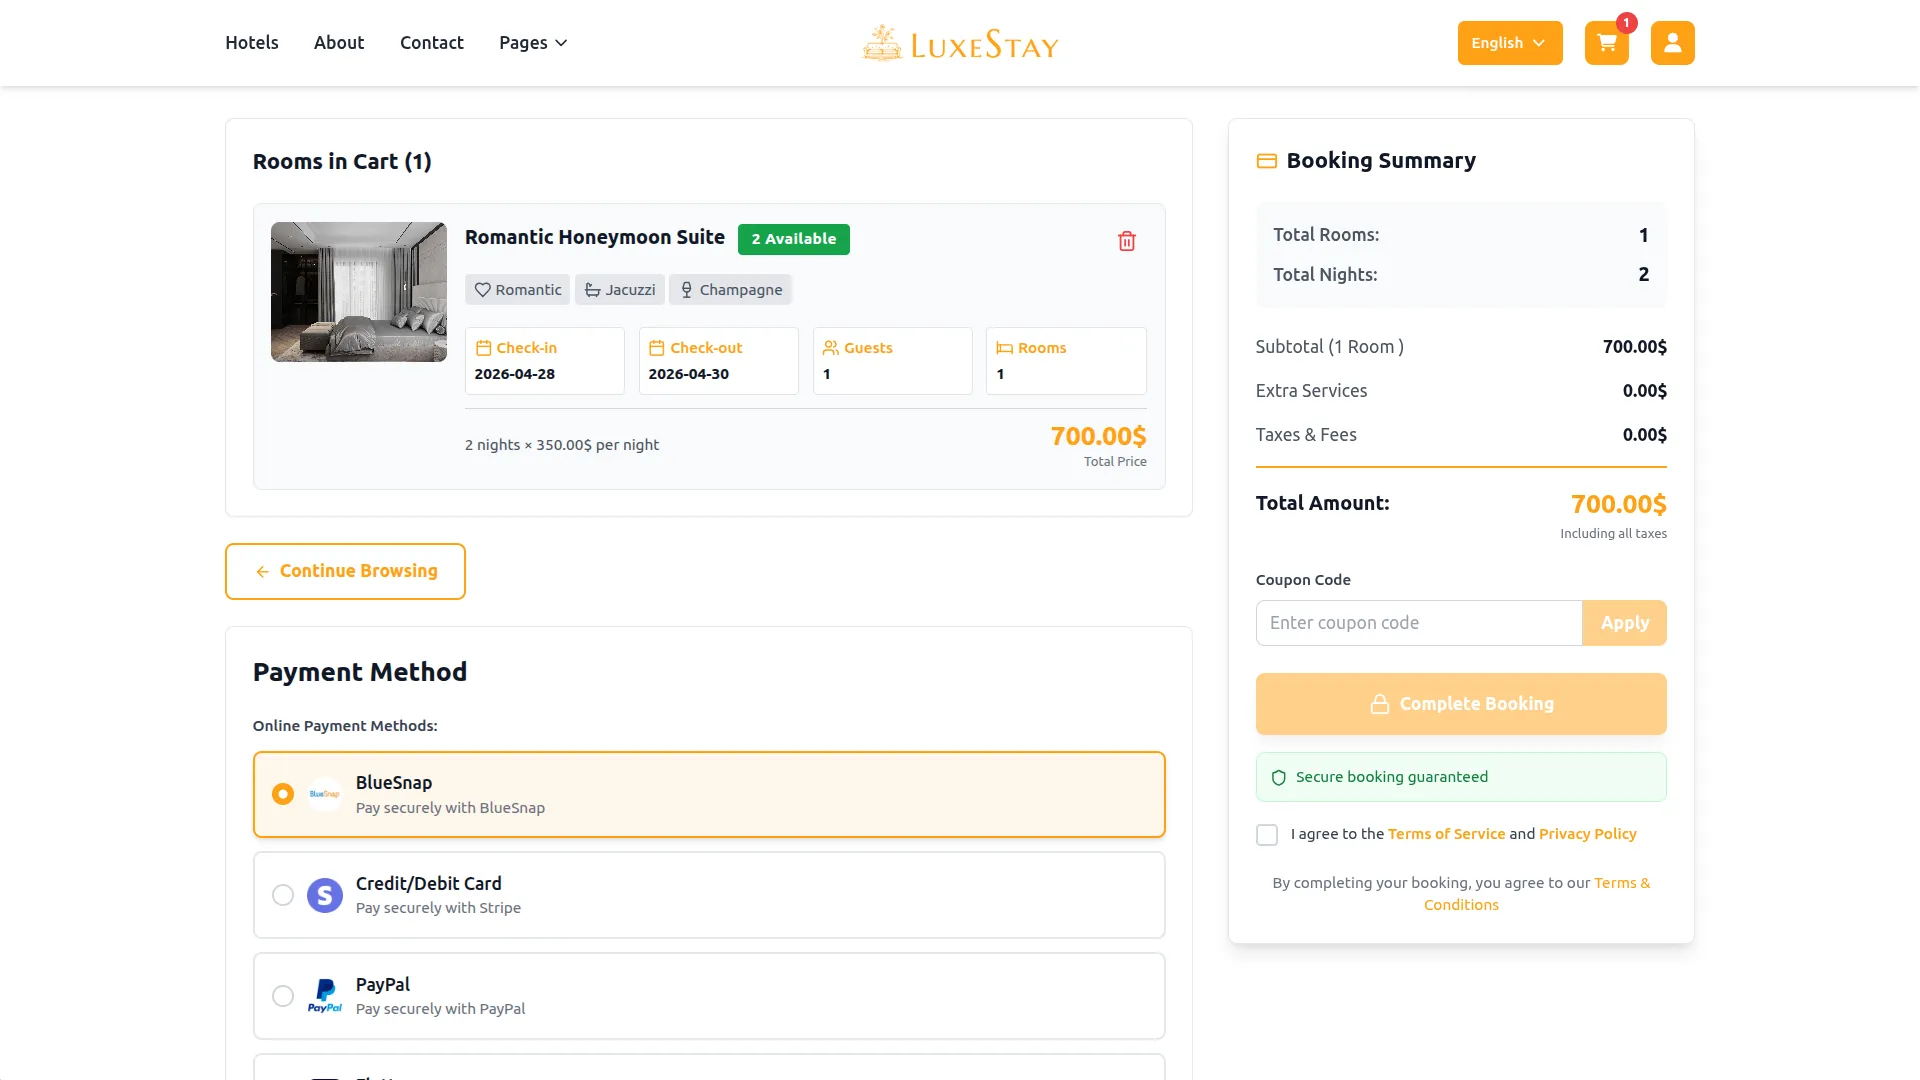Click the Stripe logo icon
The height and width of the screenshot is (1080, 1920).
coord(325,895)
